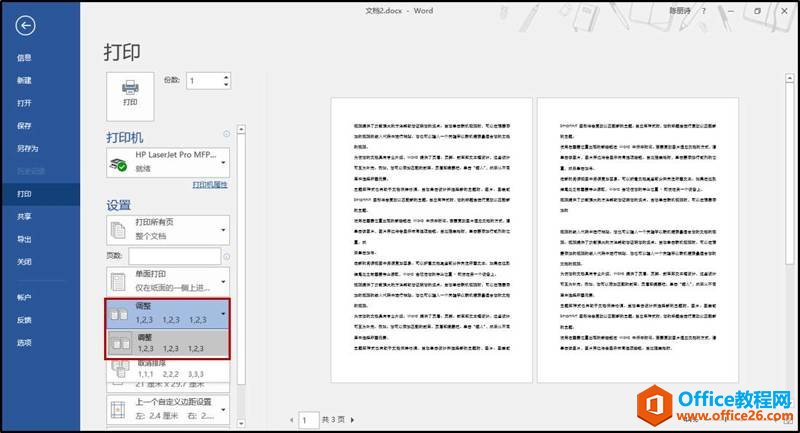
Task: Increase the 份数 copies stepper
Action: [227, 76]
